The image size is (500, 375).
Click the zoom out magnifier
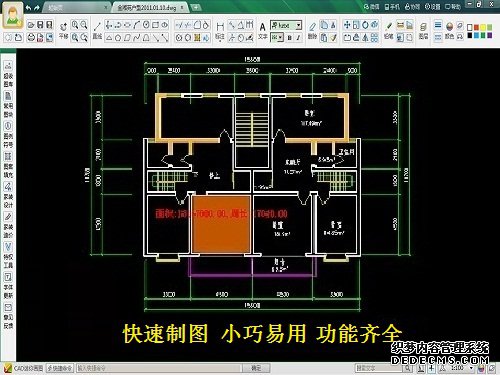click(84, 25)
